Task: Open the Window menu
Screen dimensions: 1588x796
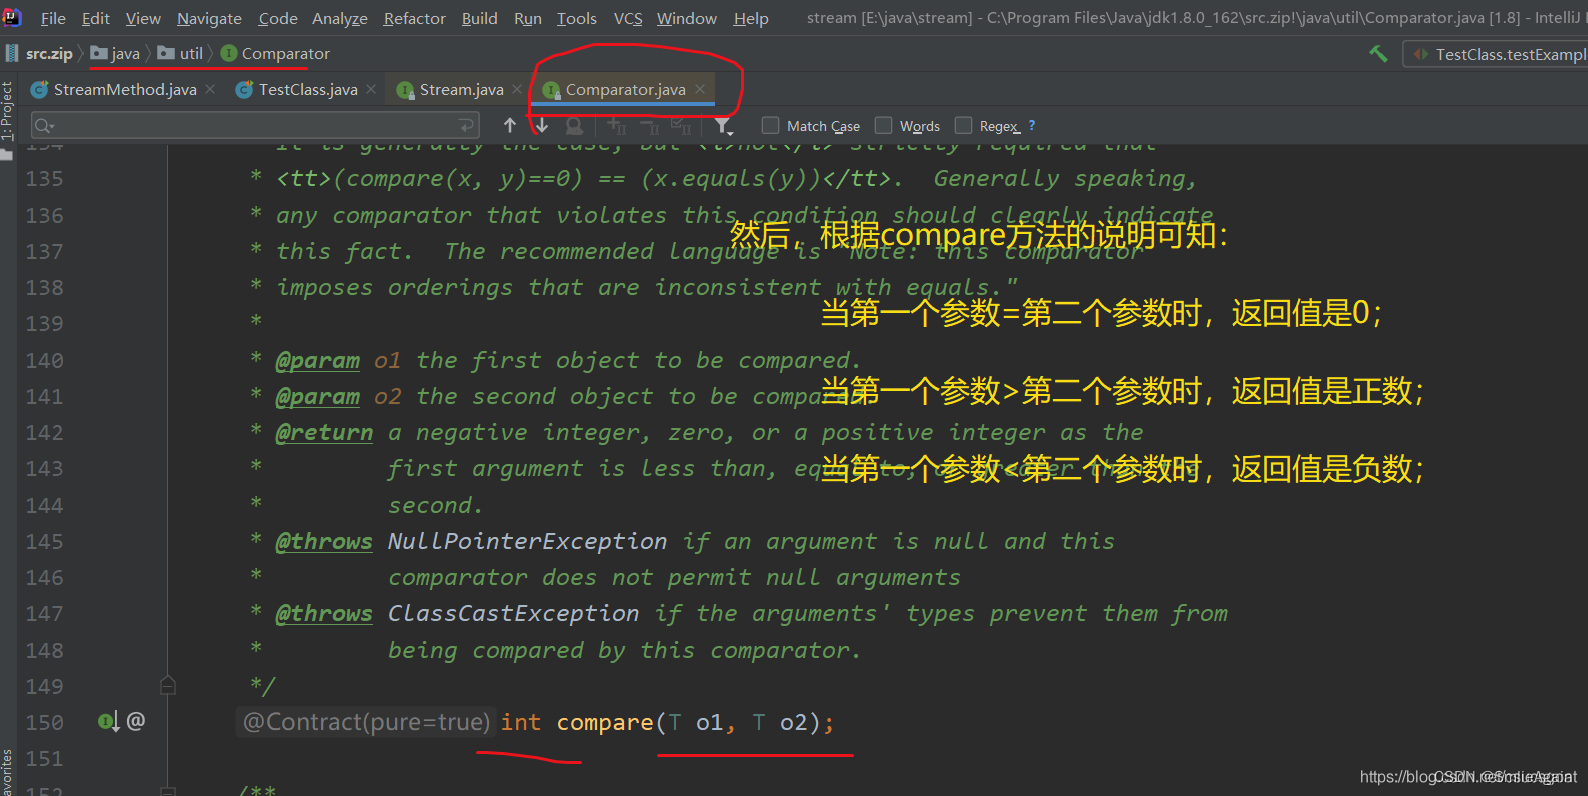Action: click(687, 18)
